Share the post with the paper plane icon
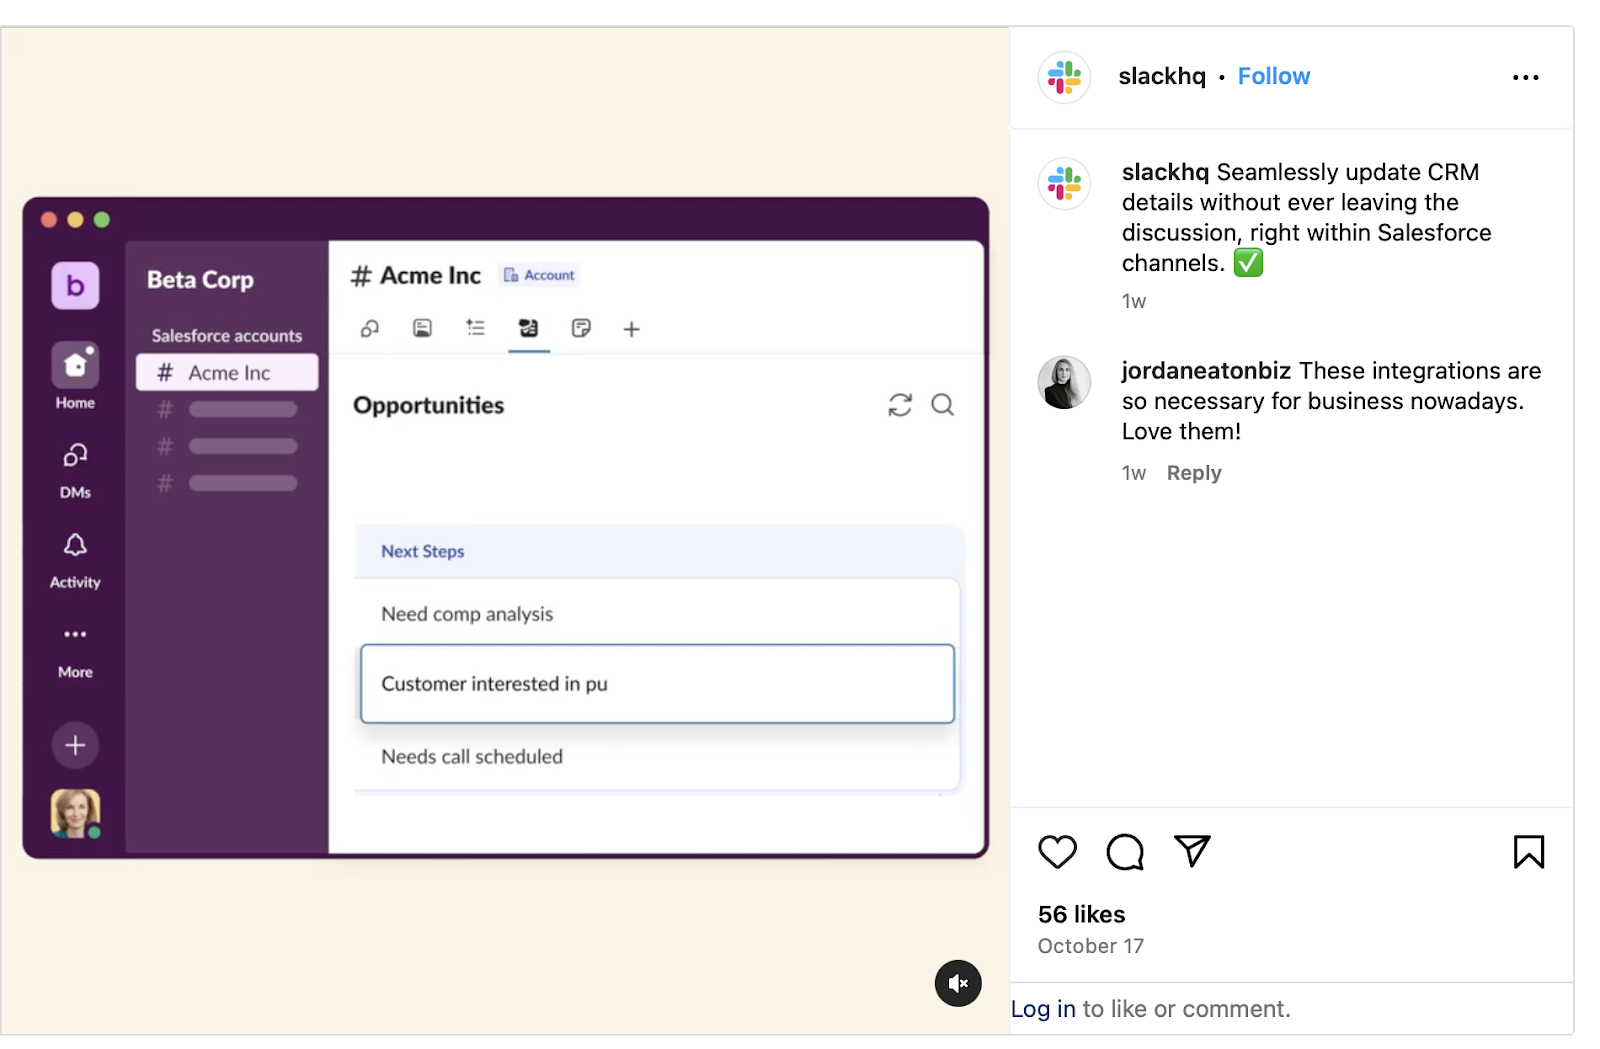Viewport: 1600px width, 1049px height. 1192,851
